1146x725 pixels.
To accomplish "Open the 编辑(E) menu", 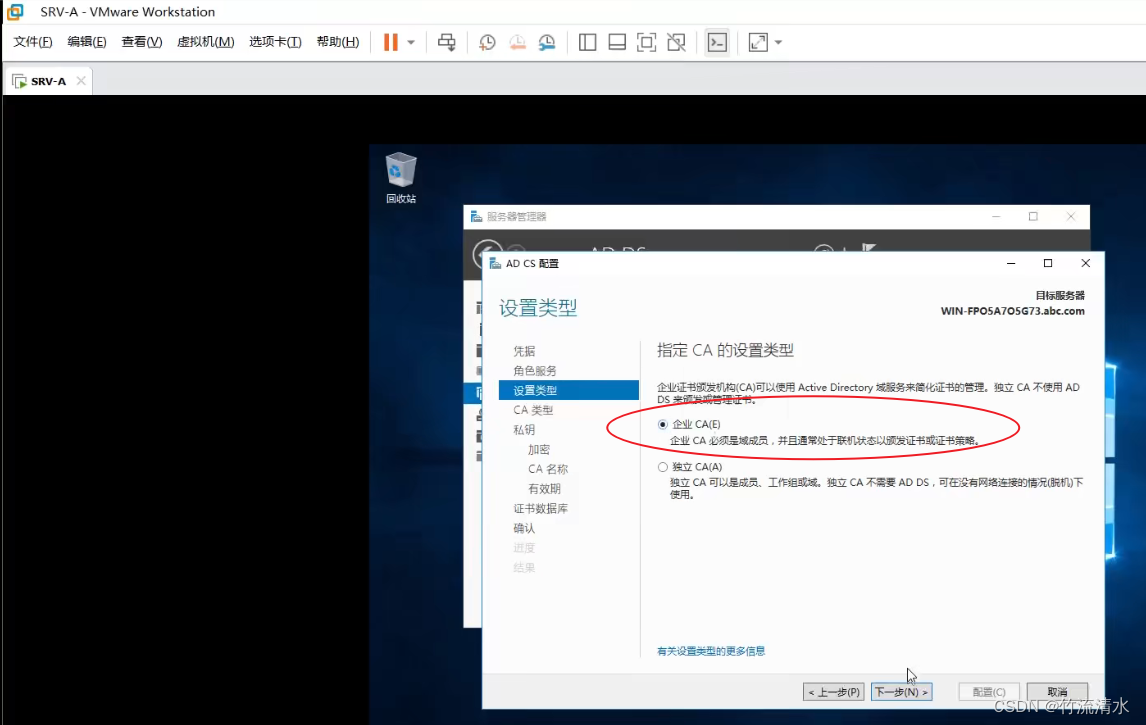I will point(87,42).
